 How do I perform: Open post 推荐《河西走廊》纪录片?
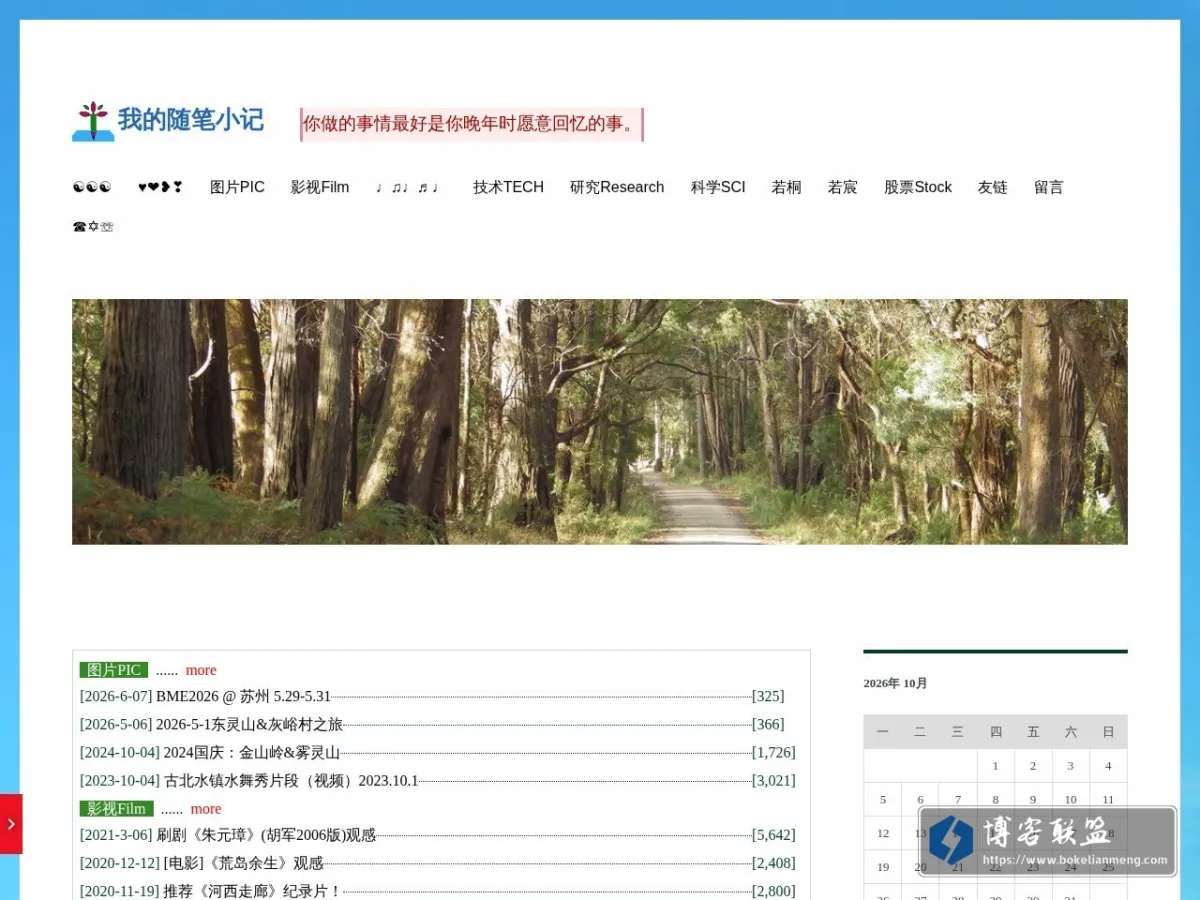coord(253,891)
